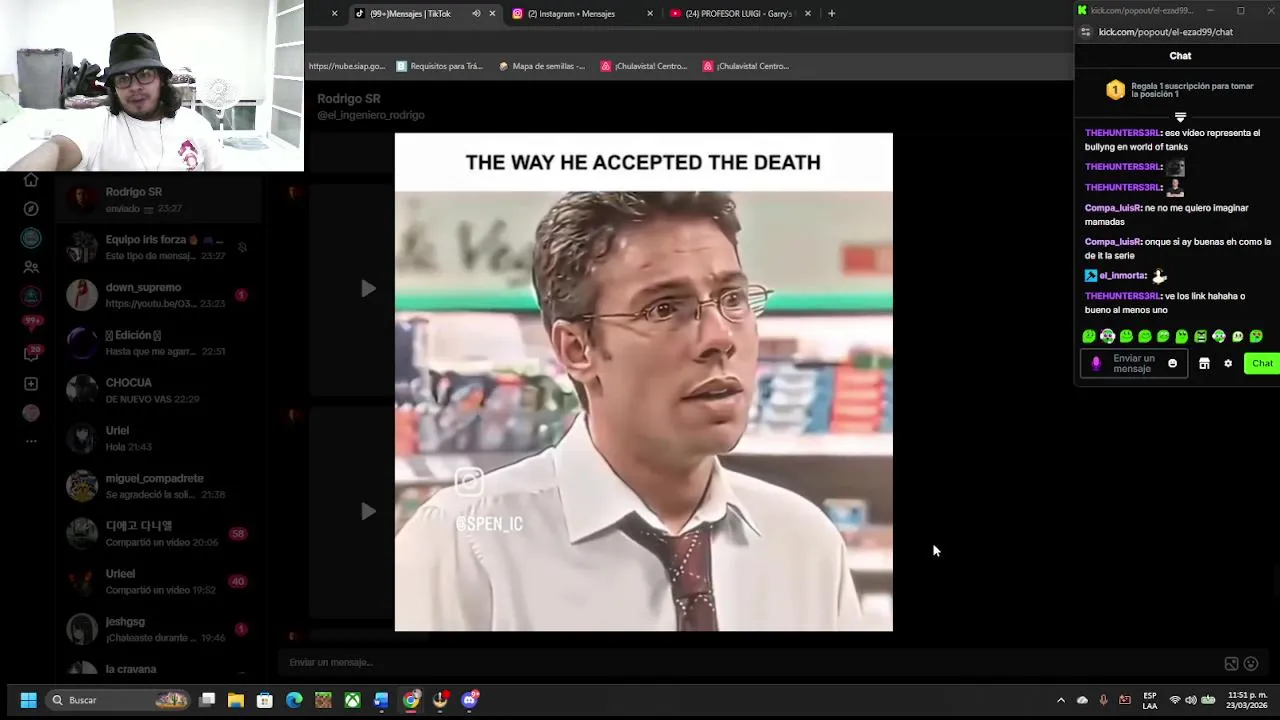
Task: Show hidden system tray icons chevron
Action: [x=1061, y=700]
